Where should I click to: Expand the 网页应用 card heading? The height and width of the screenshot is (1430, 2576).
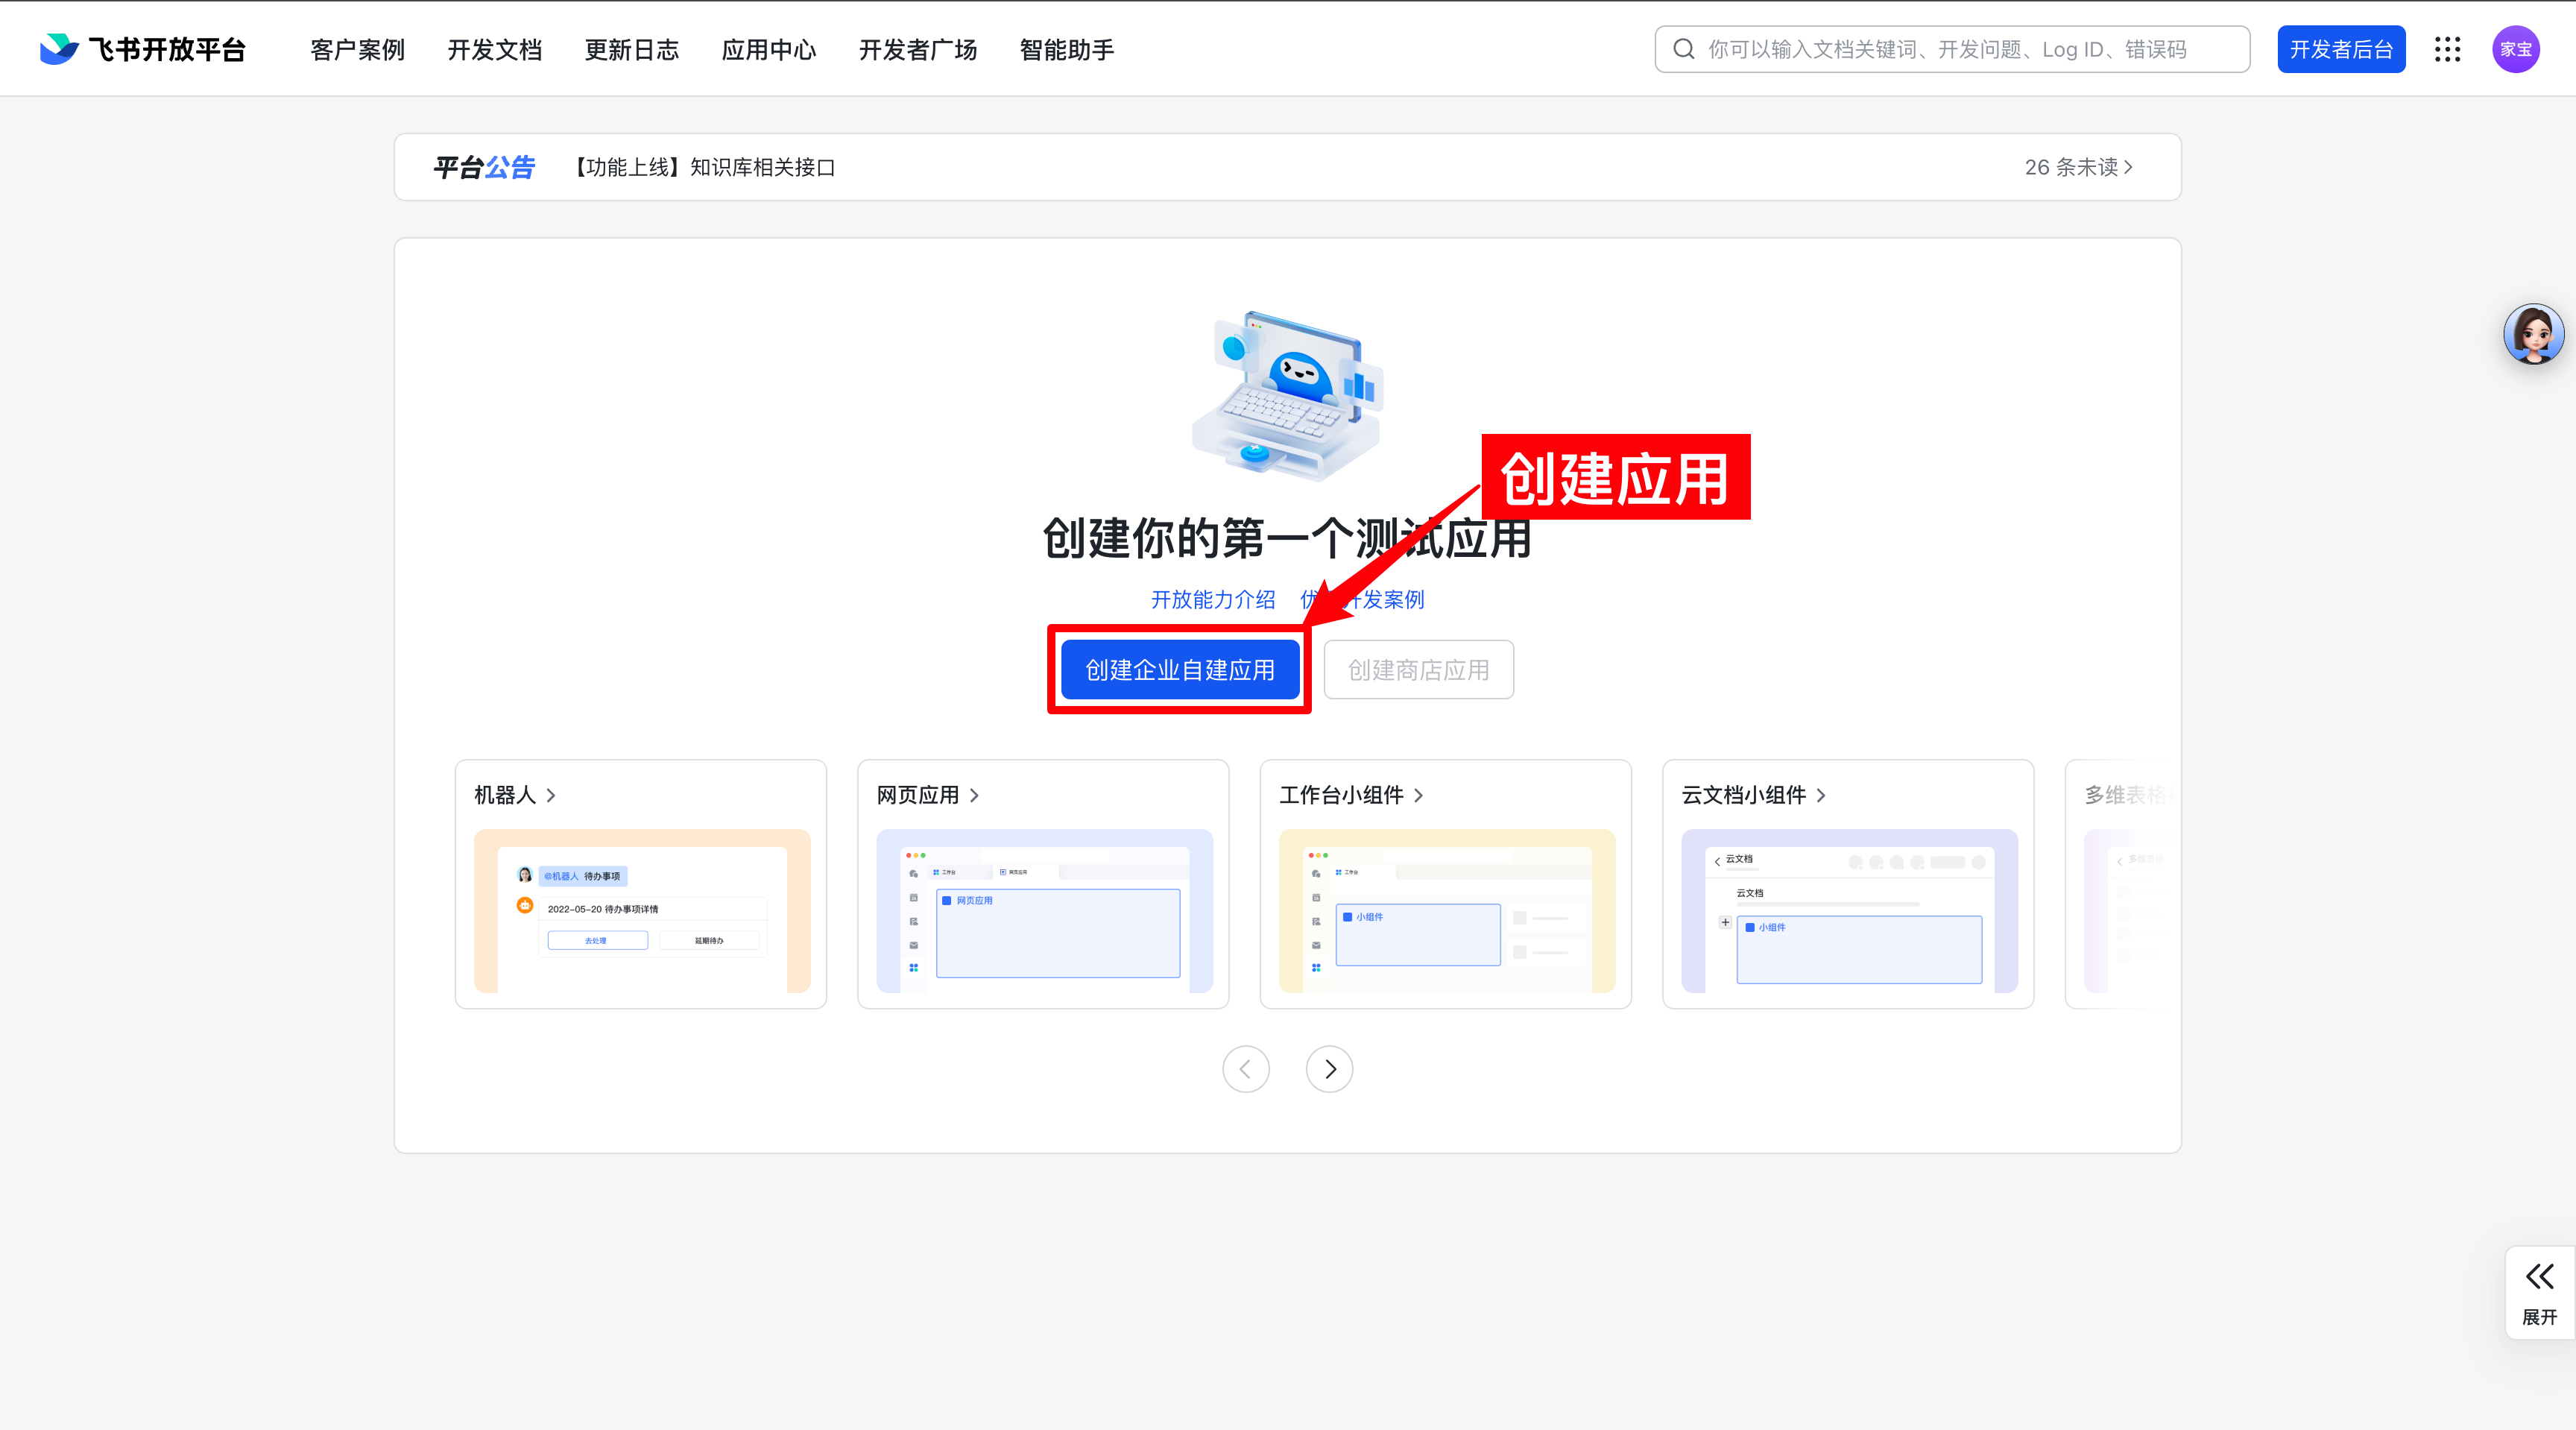point(928,795)
